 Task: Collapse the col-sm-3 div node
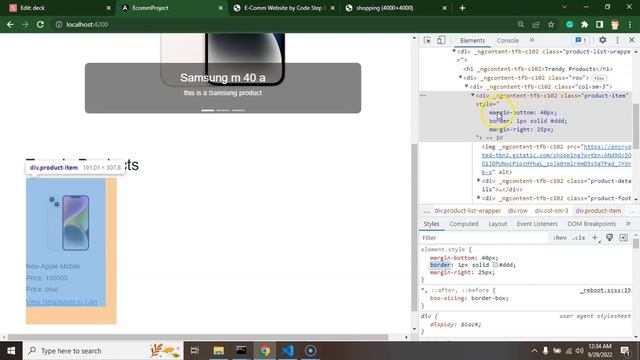[x=467, y=86]
